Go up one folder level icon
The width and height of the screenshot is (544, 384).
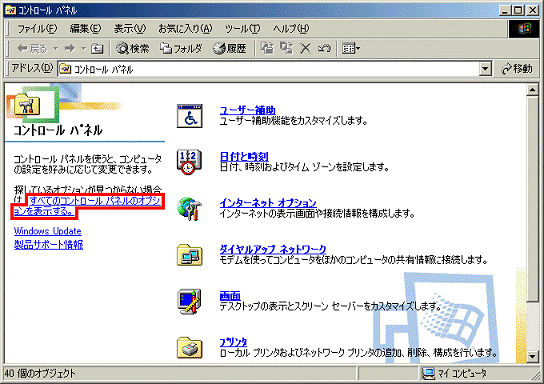tap(97, 49)
